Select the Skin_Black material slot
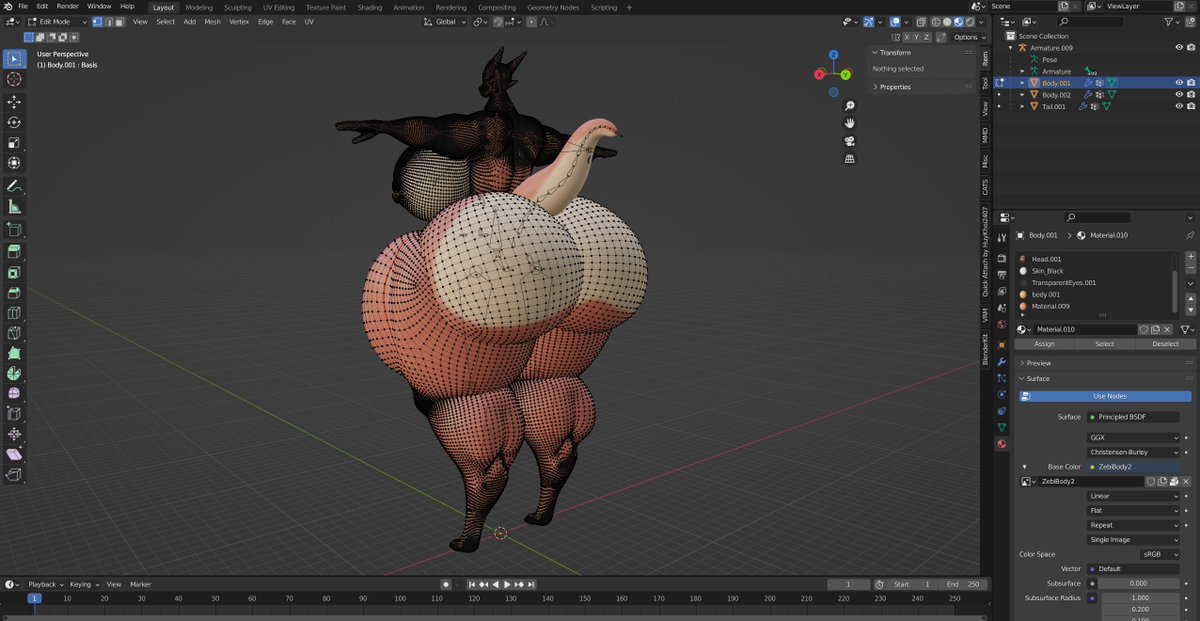Image resolution: width=1200 pixels, height=621 pixels. coord(1095,271)
